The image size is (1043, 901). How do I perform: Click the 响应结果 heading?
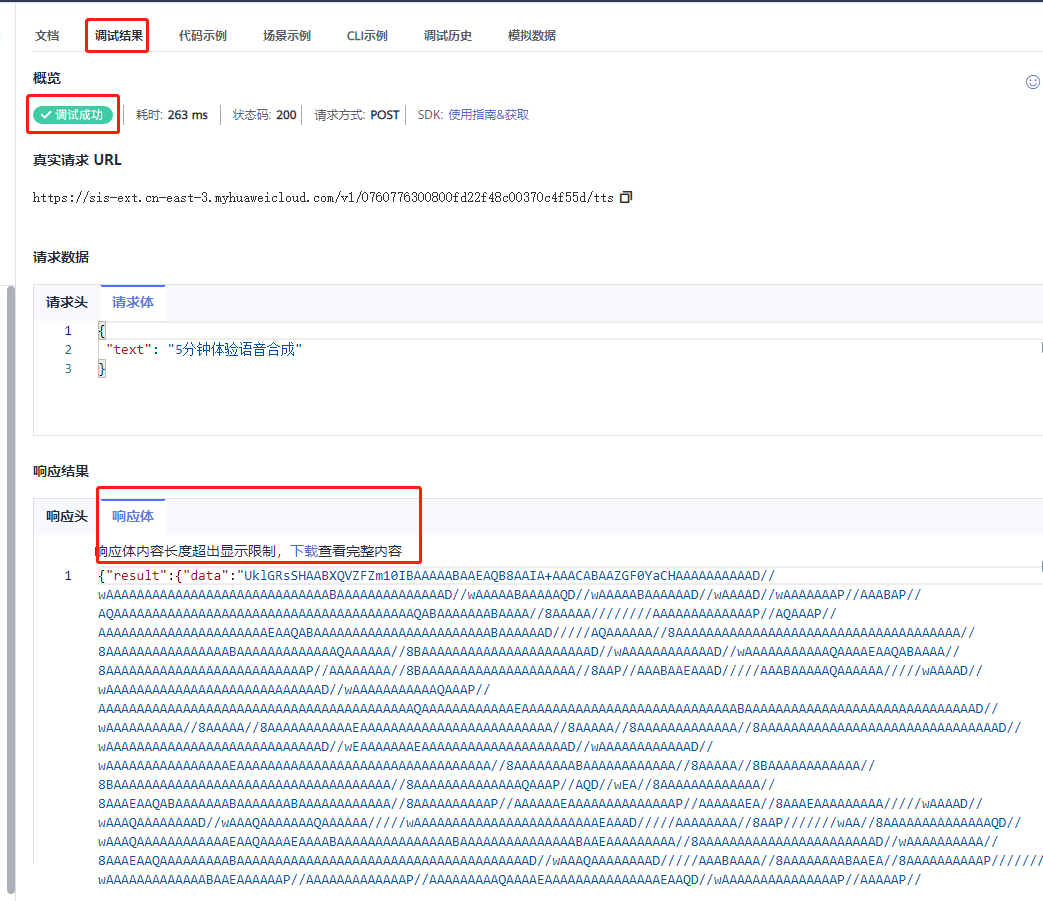(61, 471)
